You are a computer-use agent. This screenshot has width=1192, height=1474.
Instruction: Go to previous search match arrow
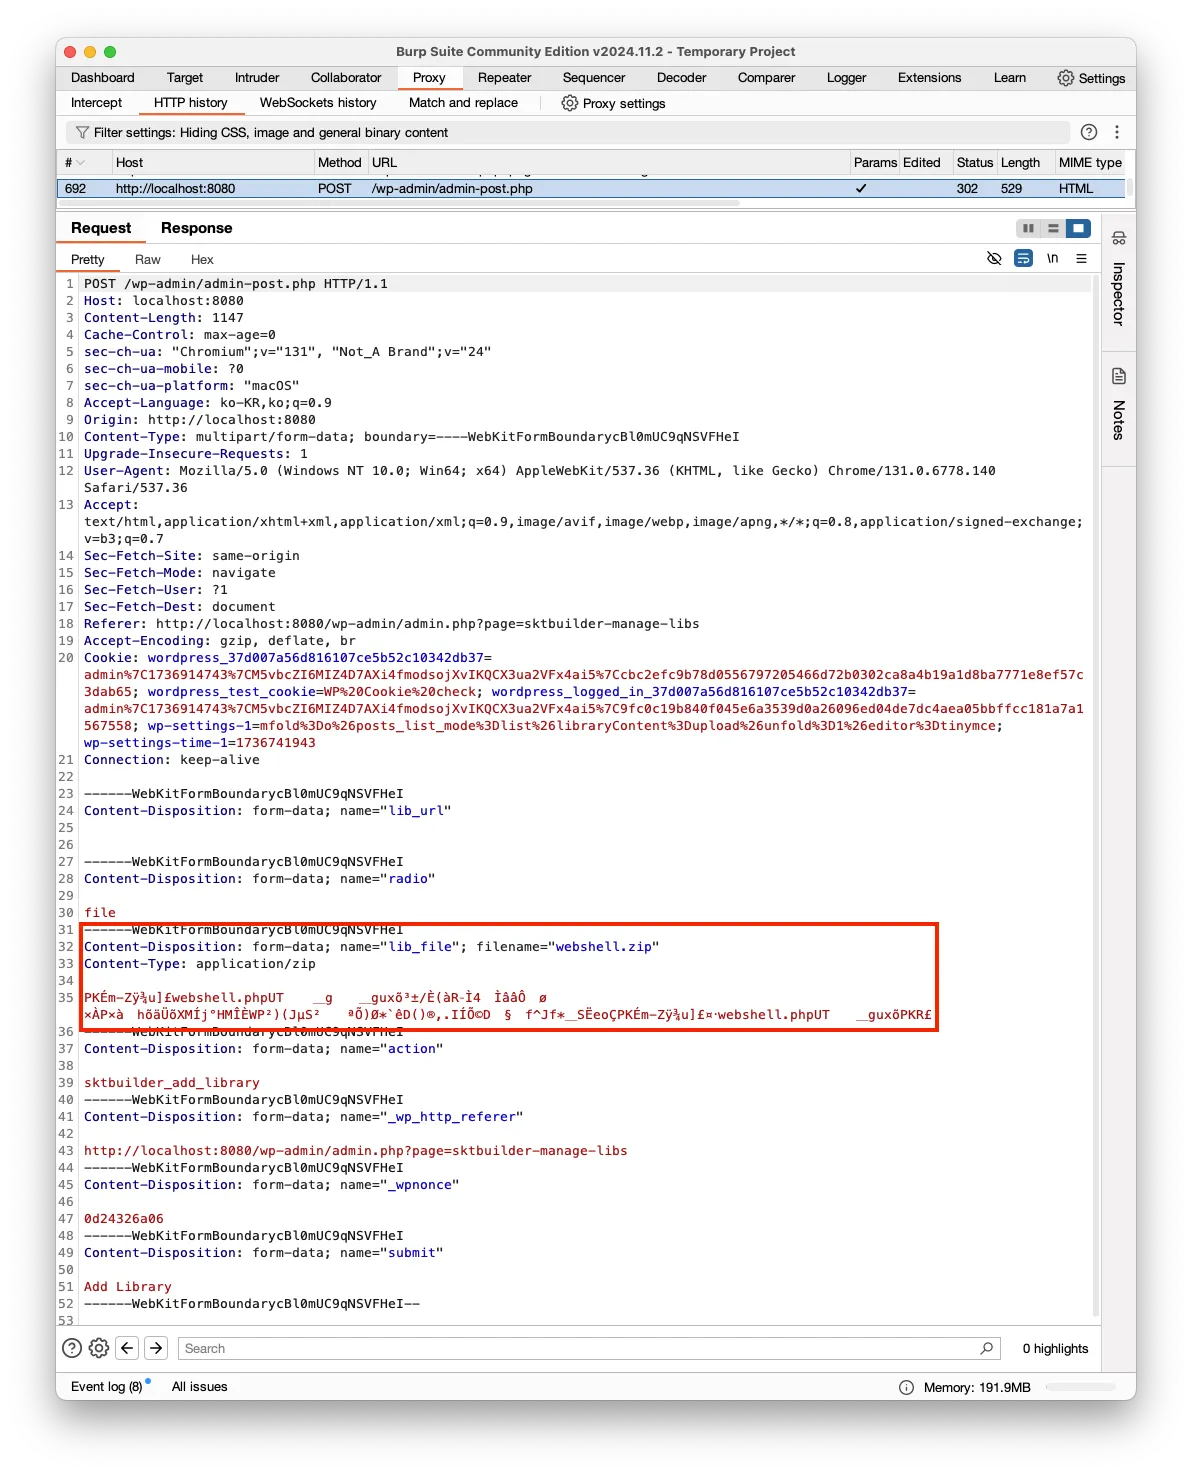pyautogui.click(x=127, y=1348)
